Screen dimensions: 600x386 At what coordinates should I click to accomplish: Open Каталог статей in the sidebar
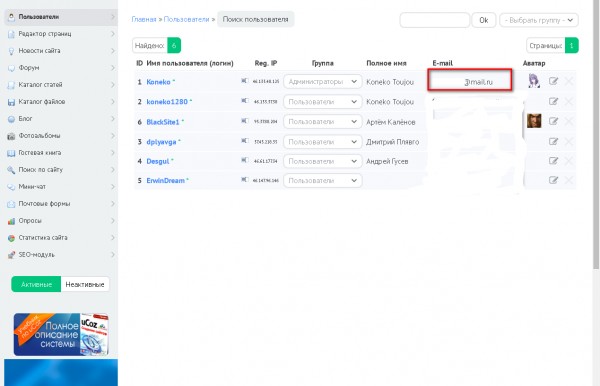pos(61,85)
